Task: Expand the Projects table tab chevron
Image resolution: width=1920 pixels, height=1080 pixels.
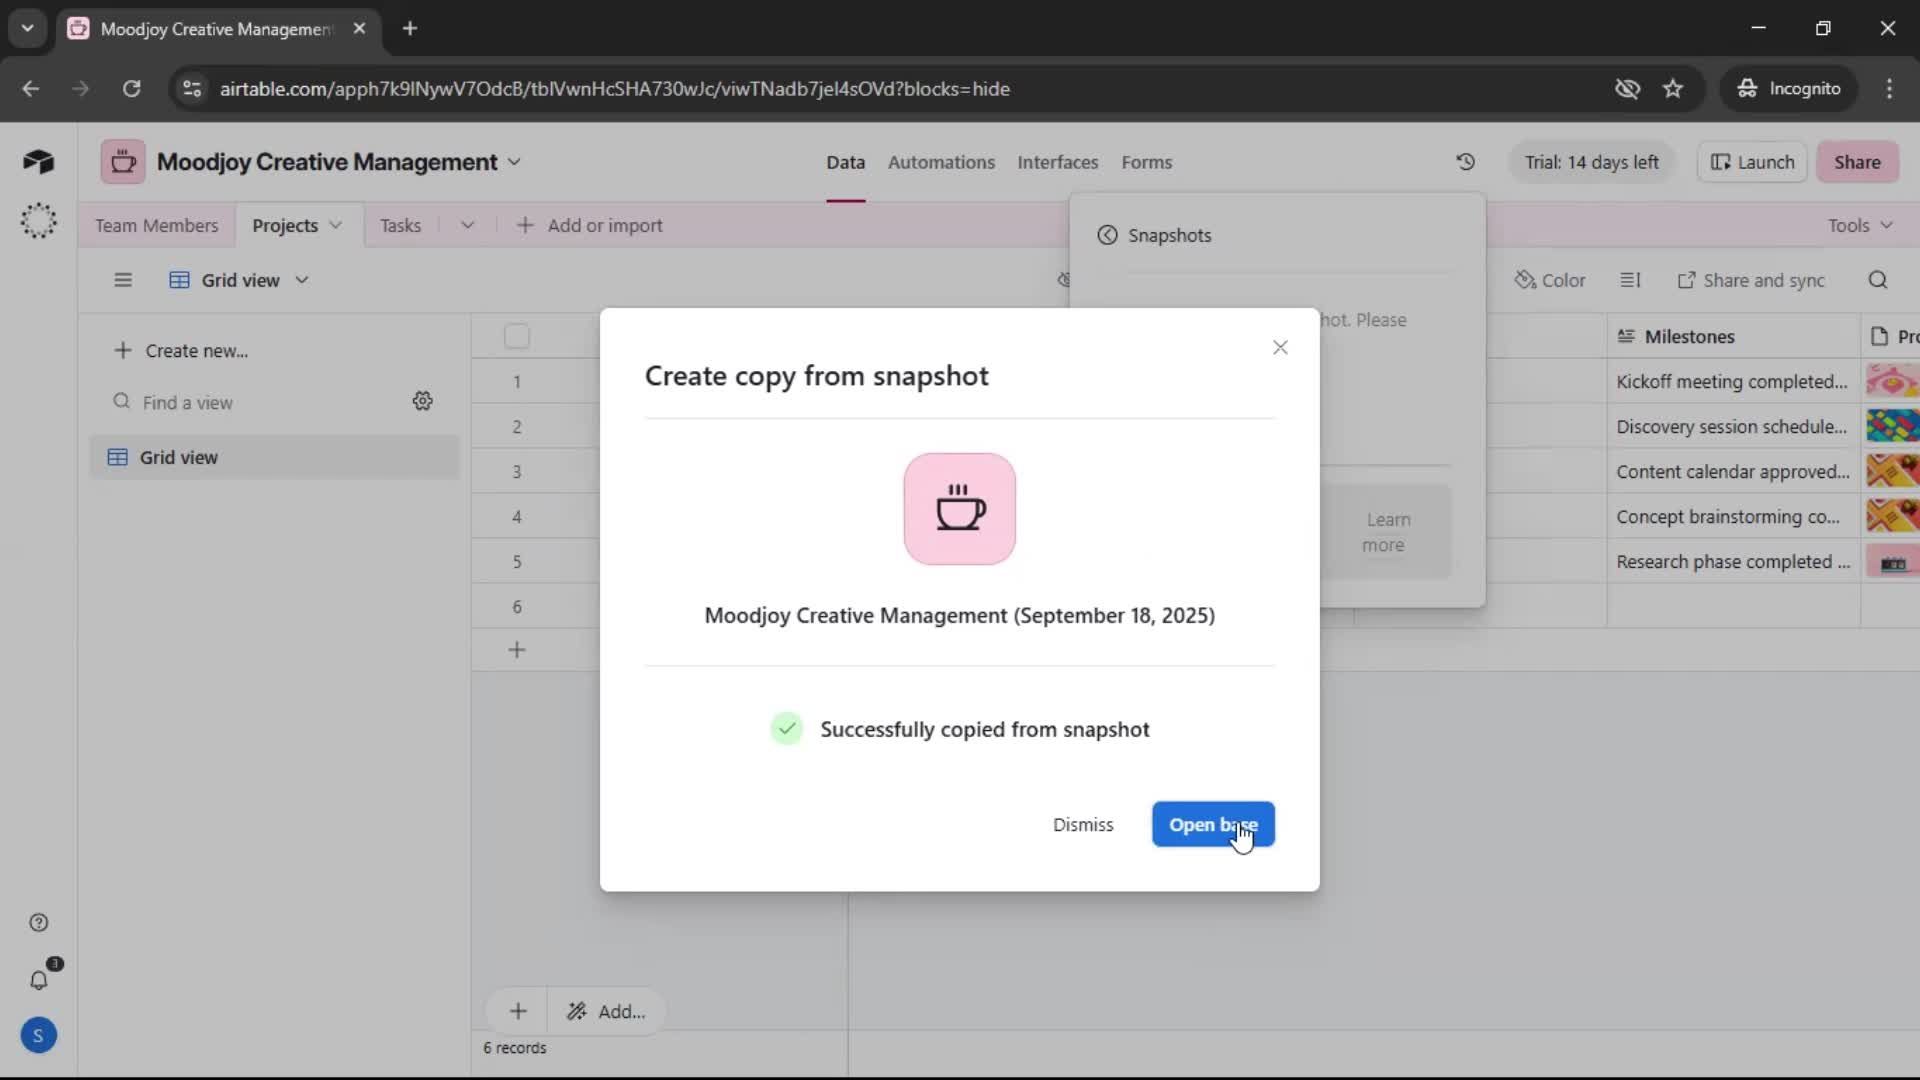Action: [x=335, y=225]
